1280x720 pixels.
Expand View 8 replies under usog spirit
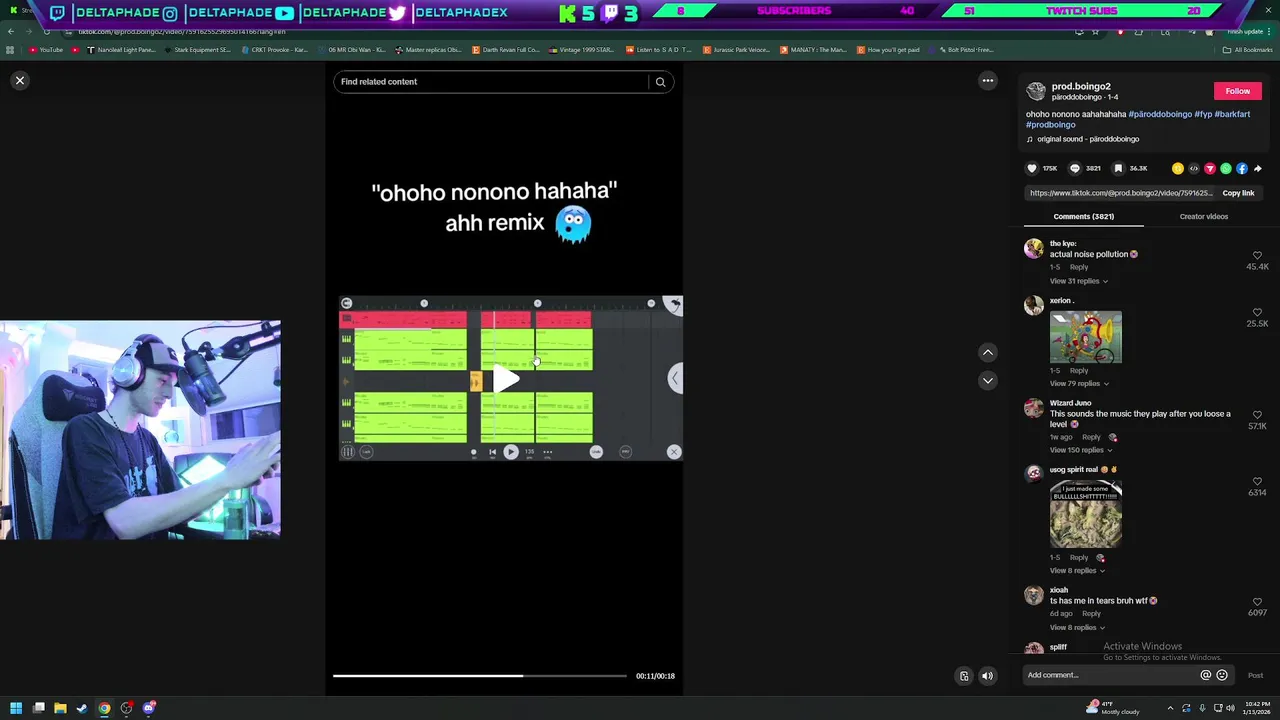coord(1077,571)
